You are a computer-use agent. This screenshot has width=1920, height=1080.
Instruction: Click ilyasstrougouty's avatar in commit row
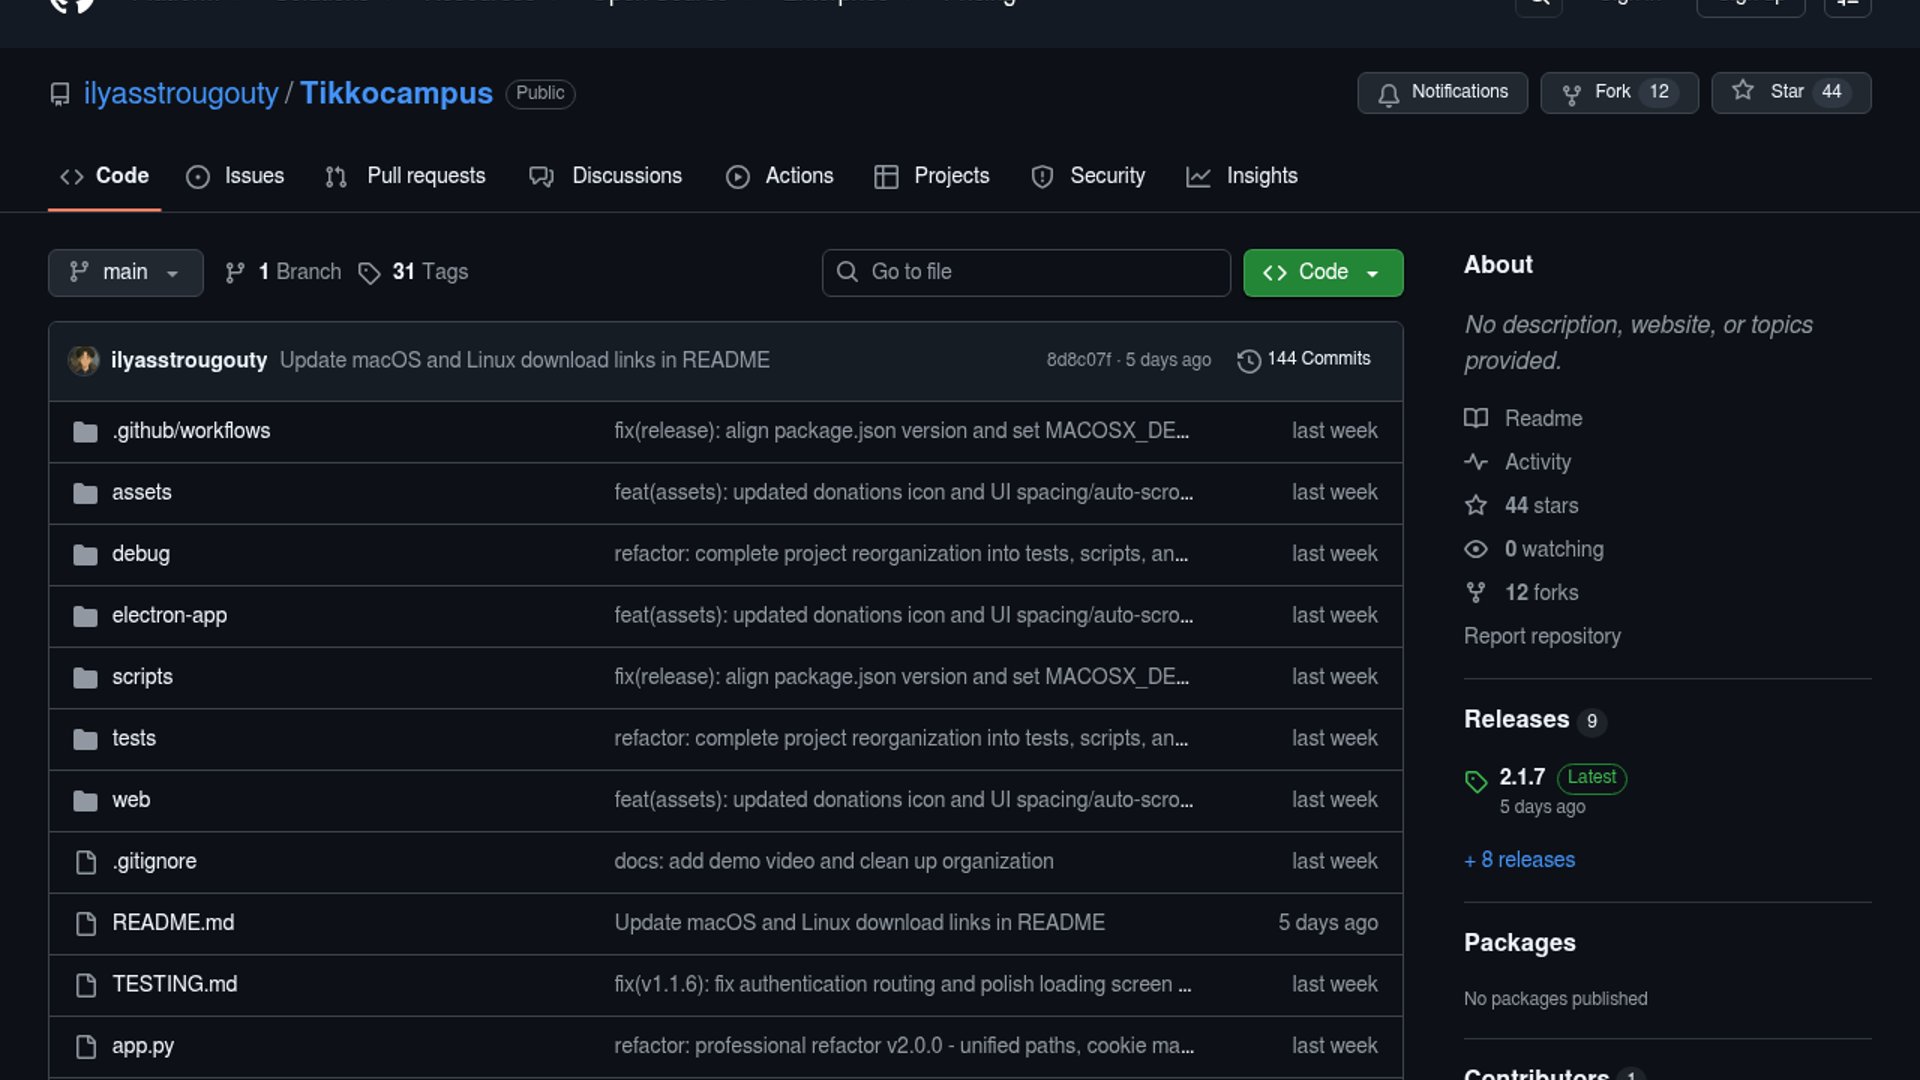84,360
